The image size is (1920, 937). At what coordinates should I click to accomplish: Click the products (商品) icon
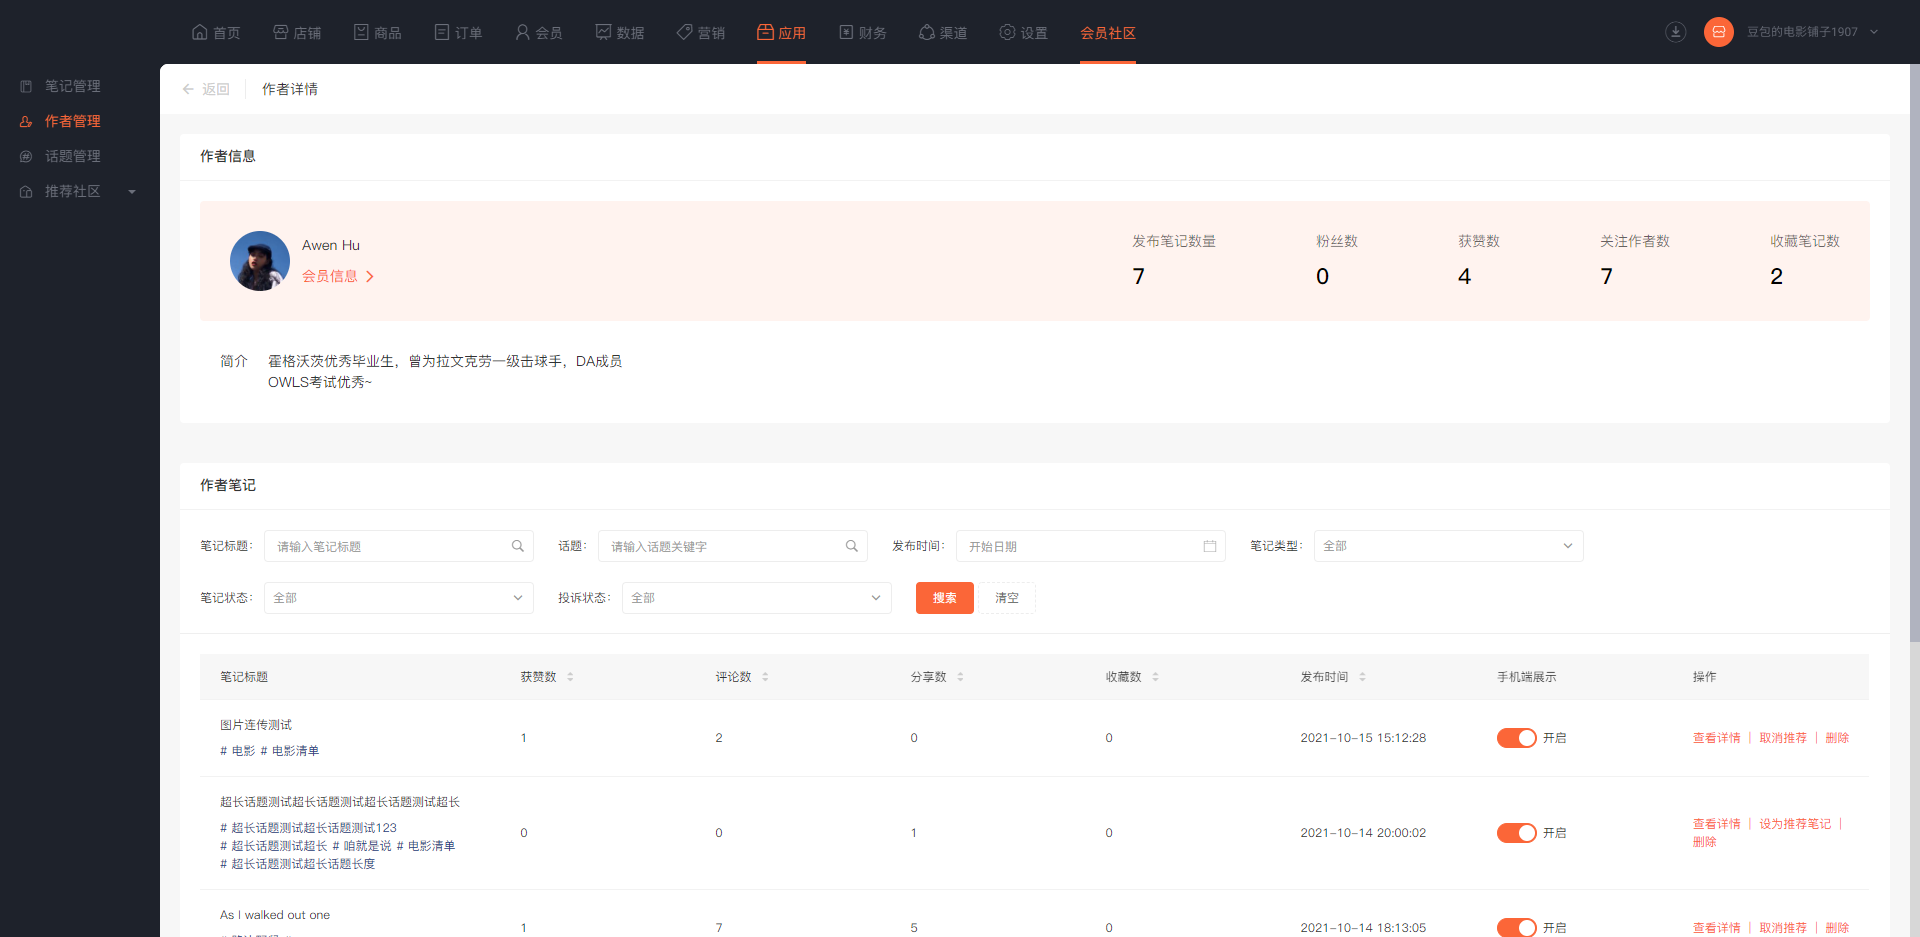361,32
